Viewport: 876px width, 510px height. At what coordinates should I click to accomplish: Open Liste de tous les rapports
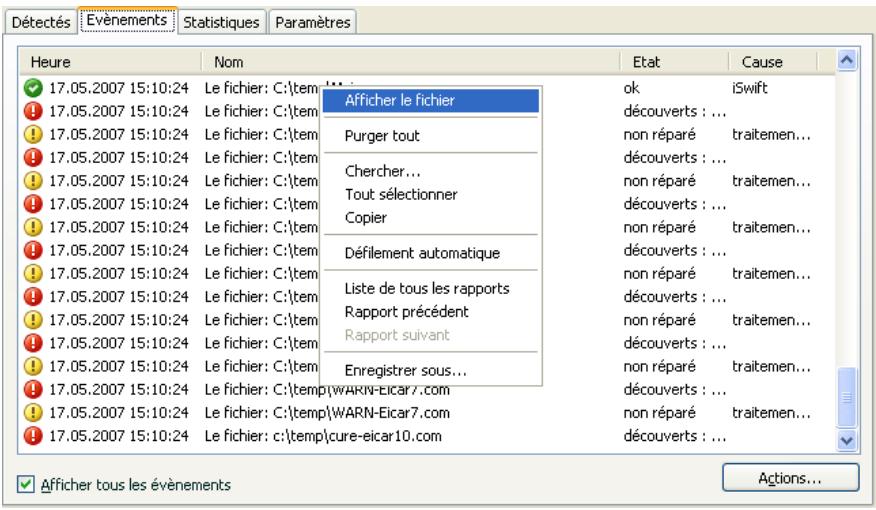coord(431,288)
